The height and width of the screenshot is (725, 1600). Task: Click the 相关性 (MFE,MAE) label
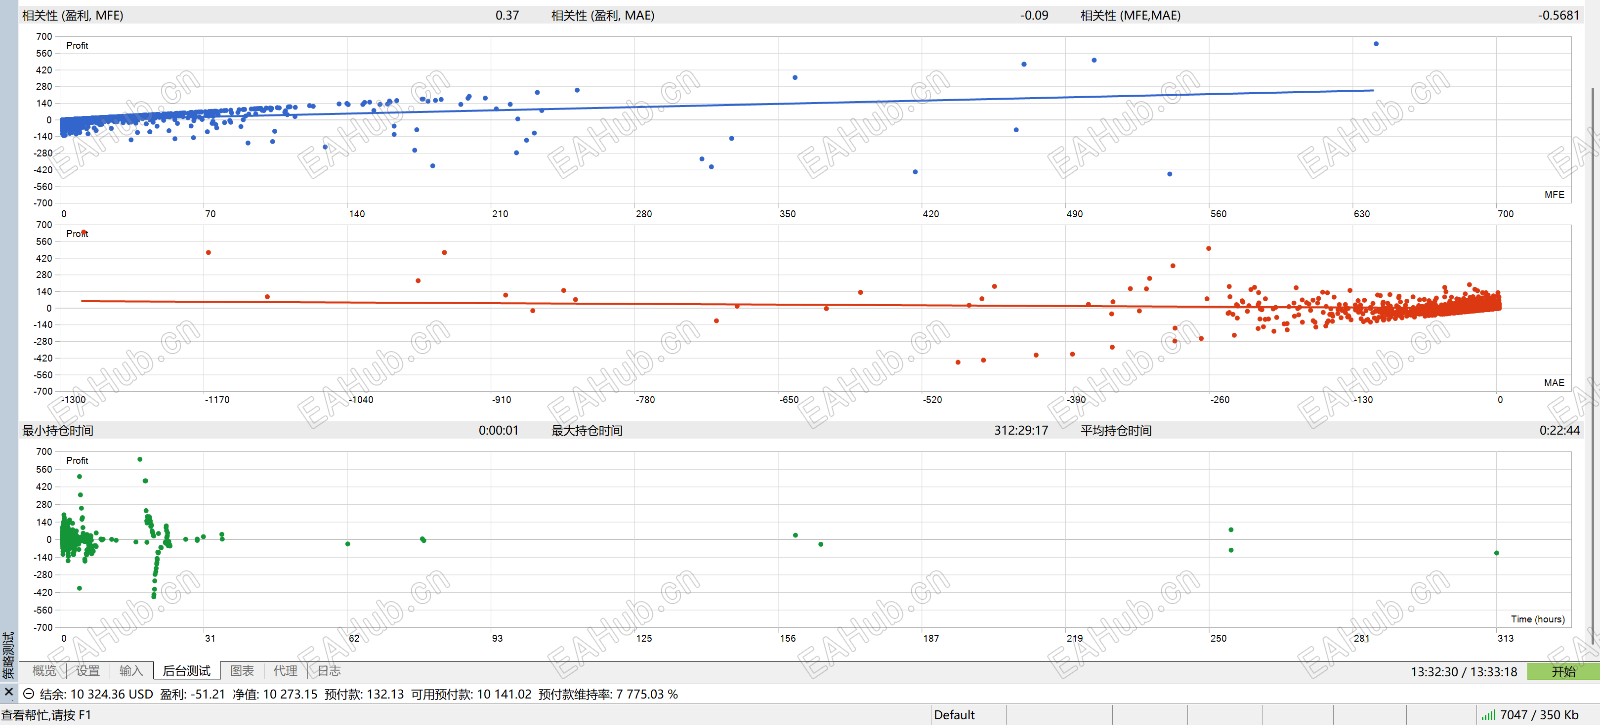[x=1130, y=15]
